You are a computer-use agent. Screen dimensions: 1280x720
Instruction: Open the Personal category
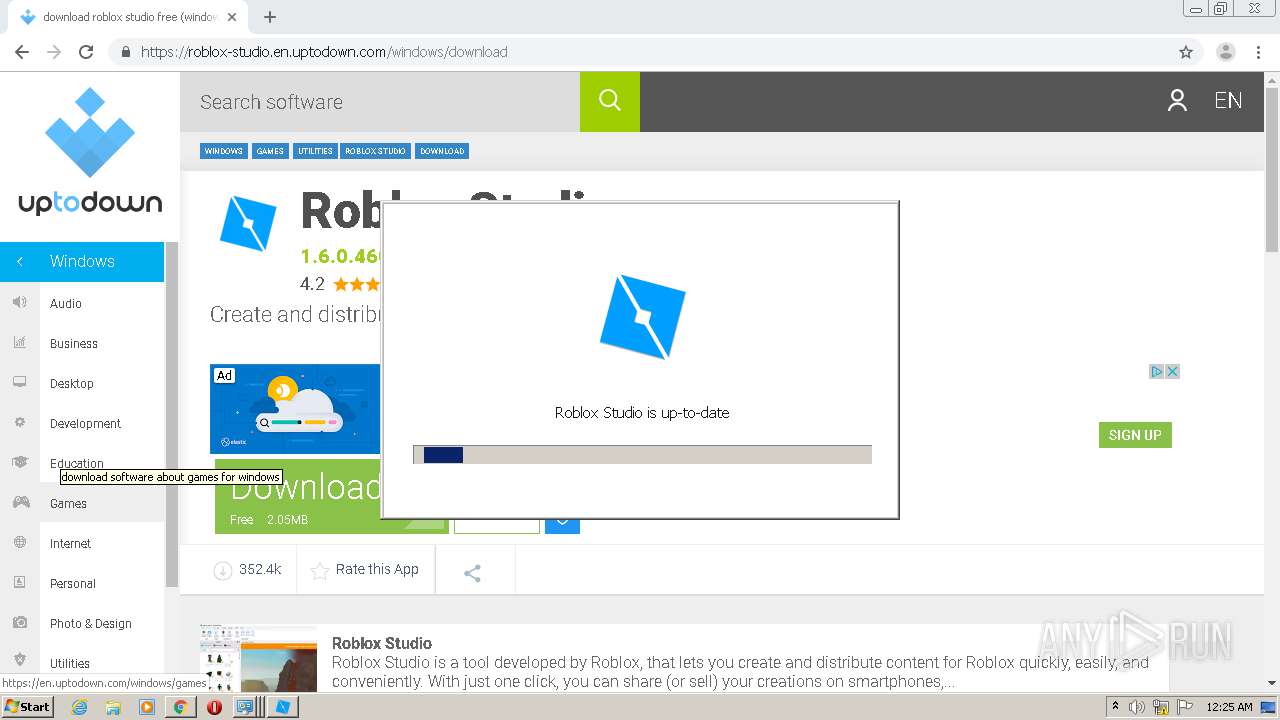click(x=73, y=583)
